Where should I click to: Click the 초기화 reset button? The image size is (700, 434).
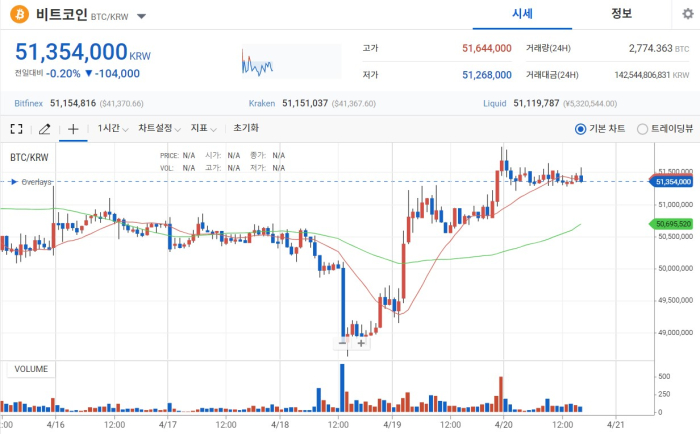(246, 128)
